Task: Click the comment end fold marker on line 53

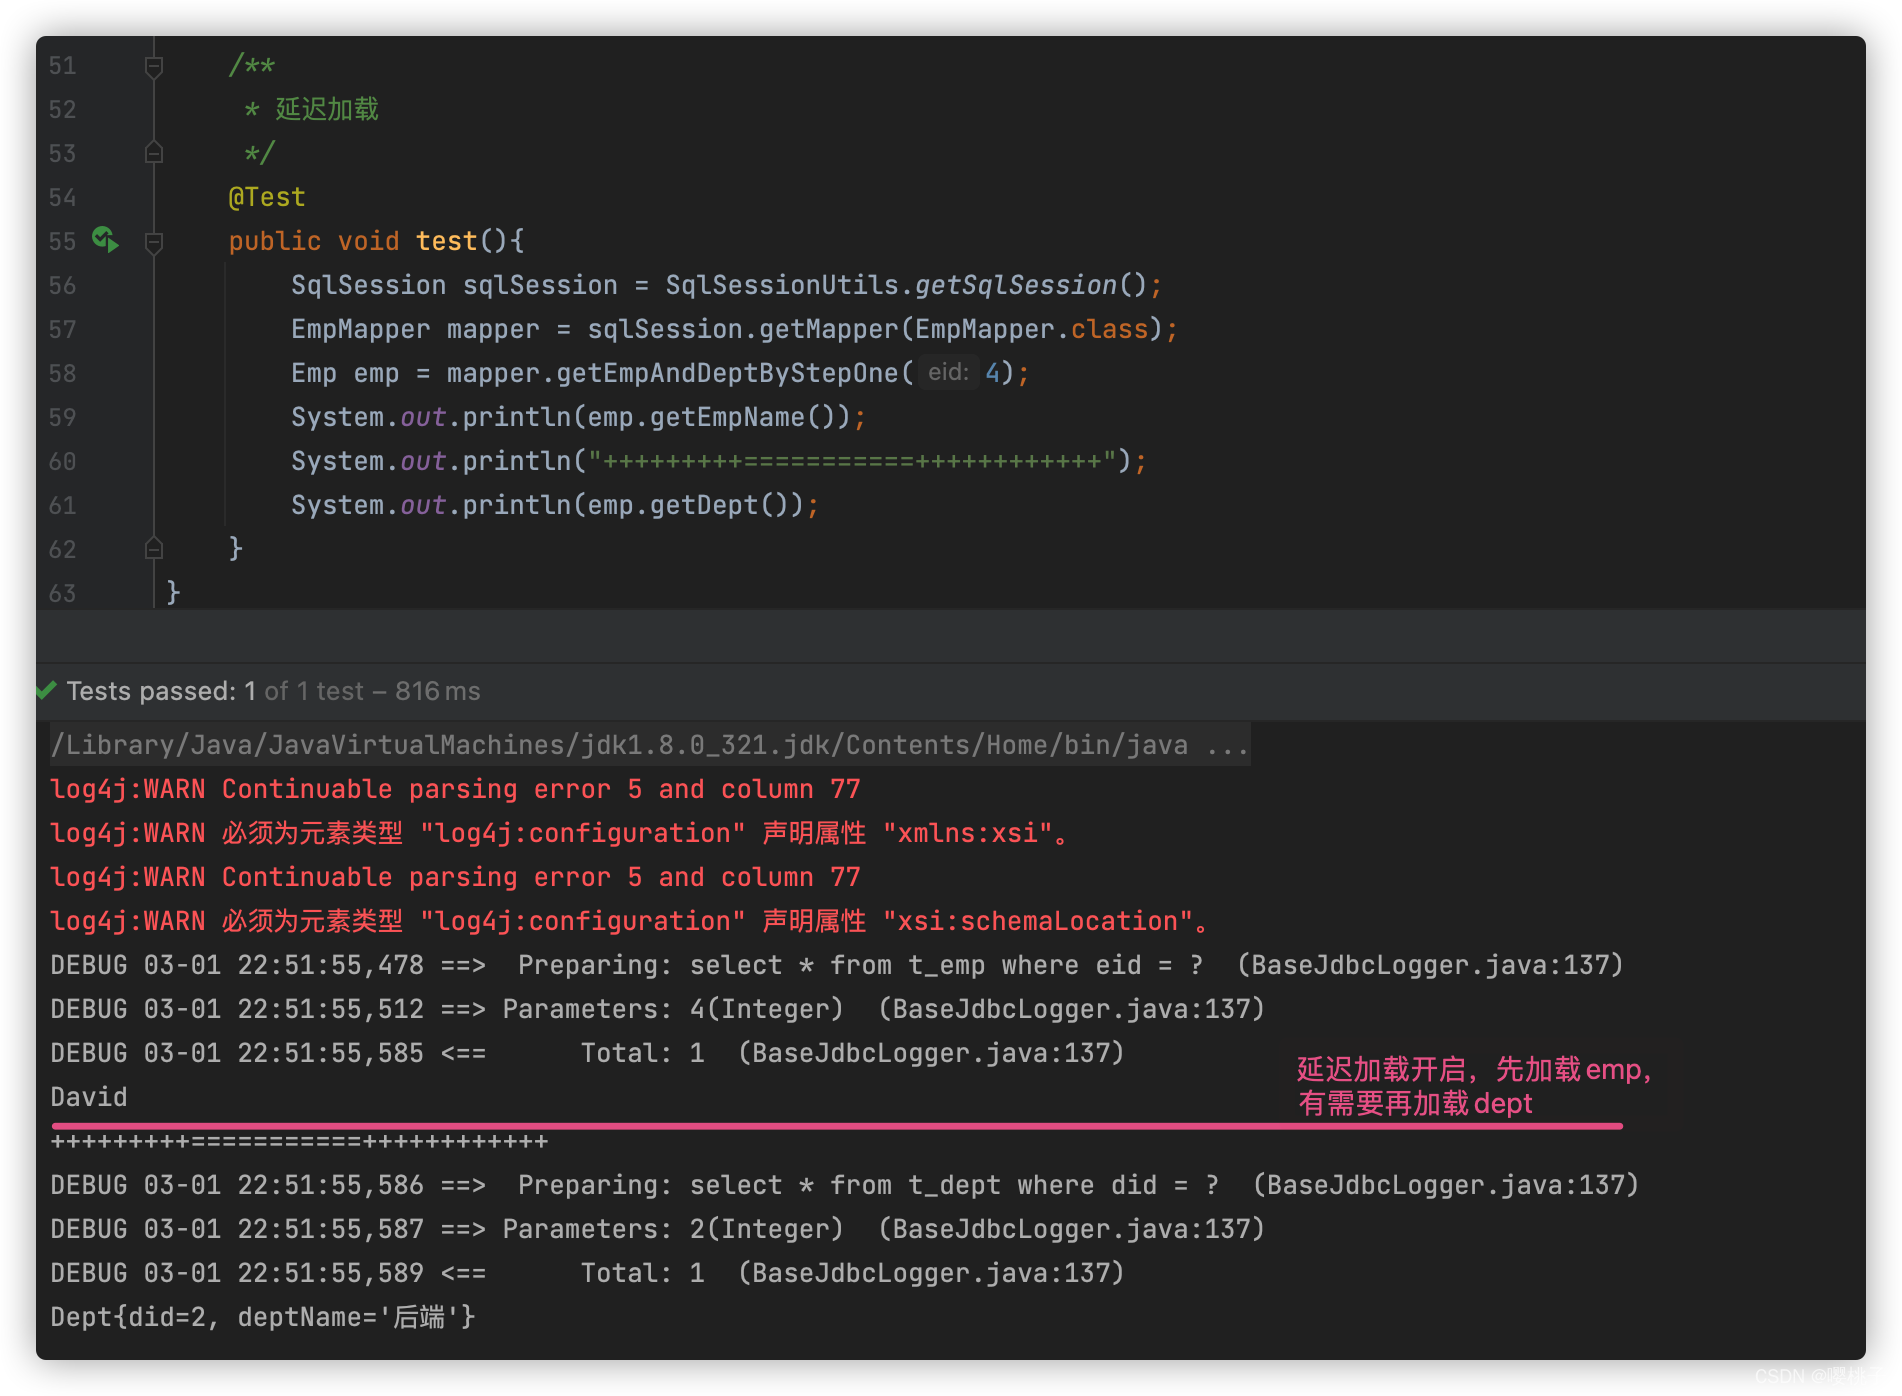Action: [154, 153]
